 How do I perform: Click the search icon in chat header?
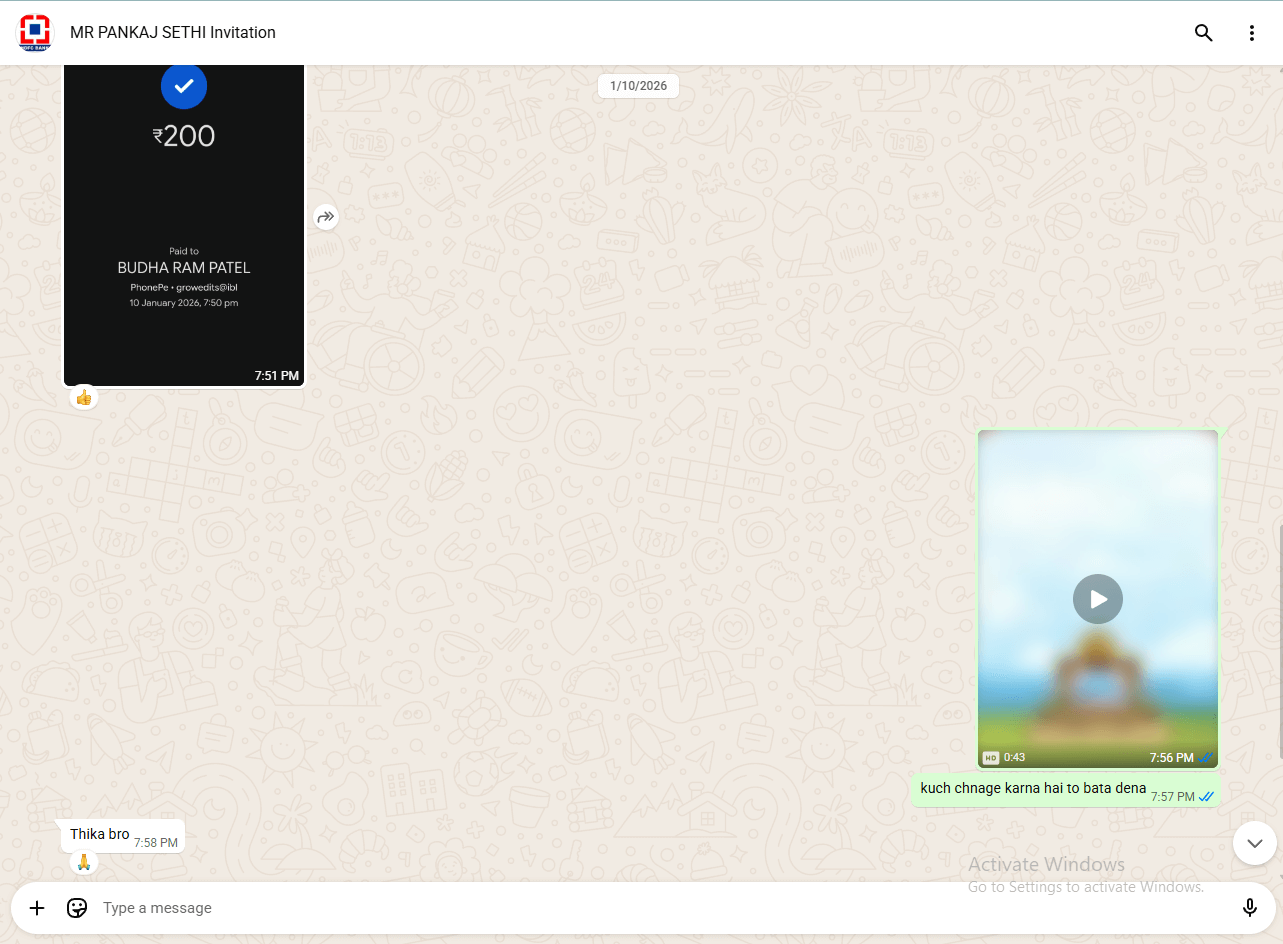point(1203,33)
